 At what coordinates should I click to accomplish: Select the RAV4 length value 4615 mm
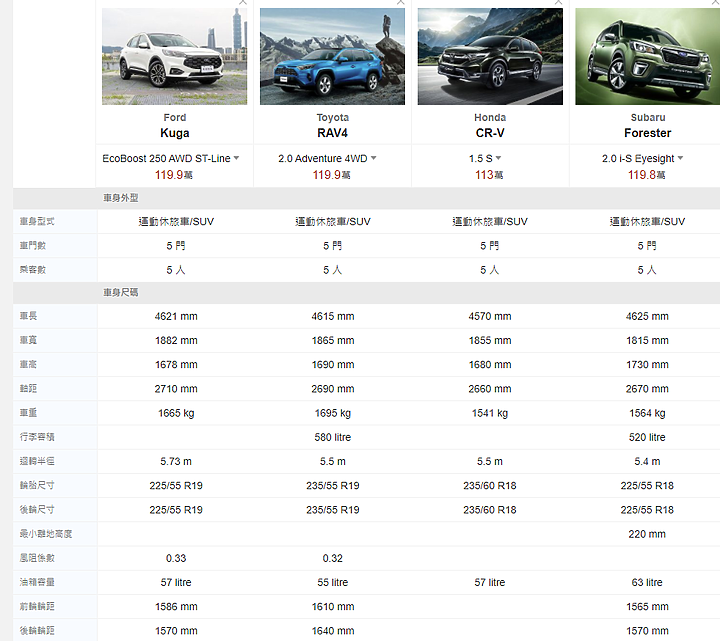point(333,316)
